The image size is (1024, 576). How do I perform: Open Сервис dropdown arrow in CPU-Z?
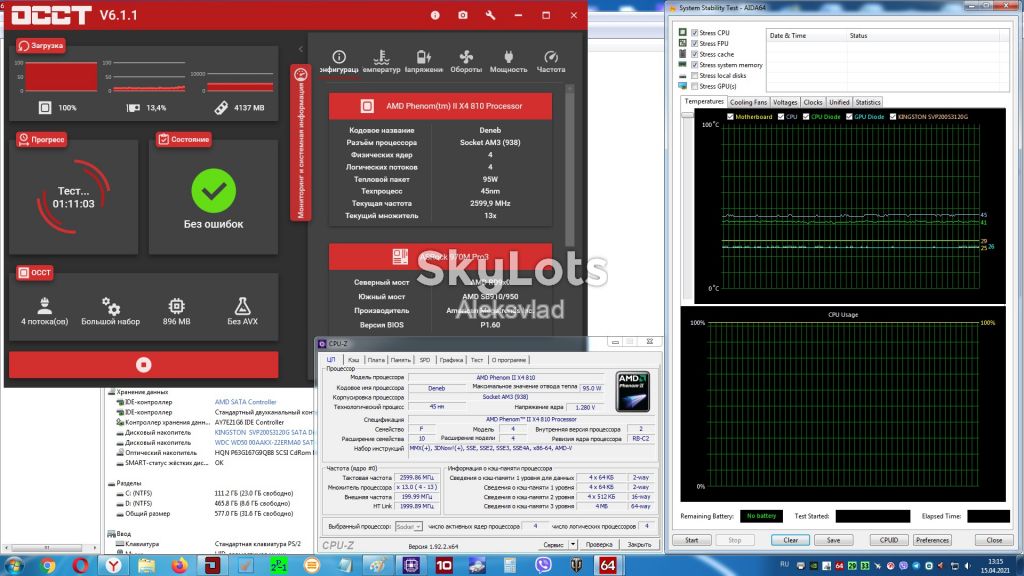[x=573, y=544]
